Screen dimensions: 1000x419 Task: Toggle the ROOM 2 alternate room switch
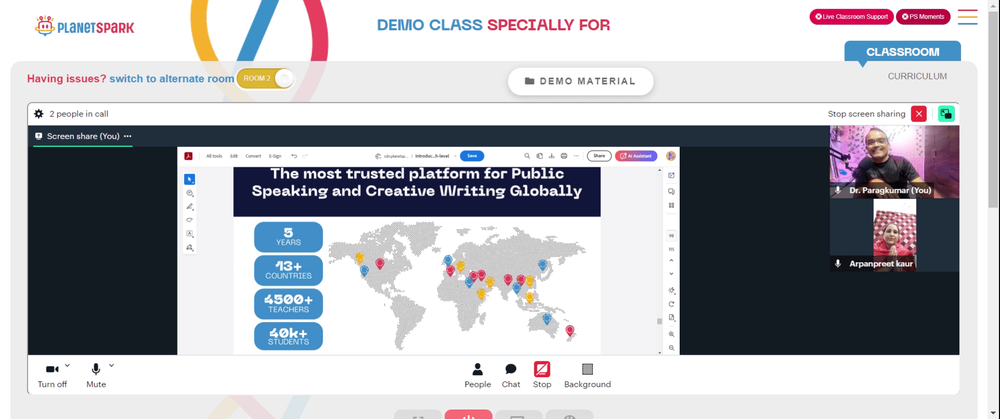coord(265,78)
